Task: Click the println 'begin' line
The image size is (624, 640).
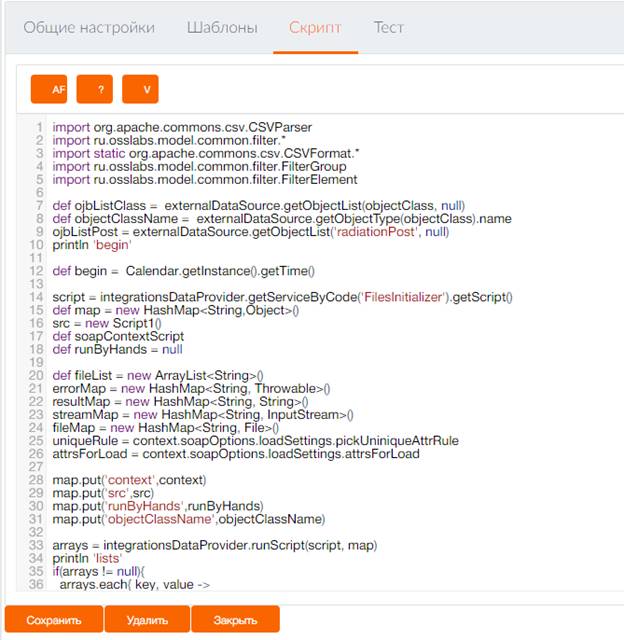Action: (92, 245)
